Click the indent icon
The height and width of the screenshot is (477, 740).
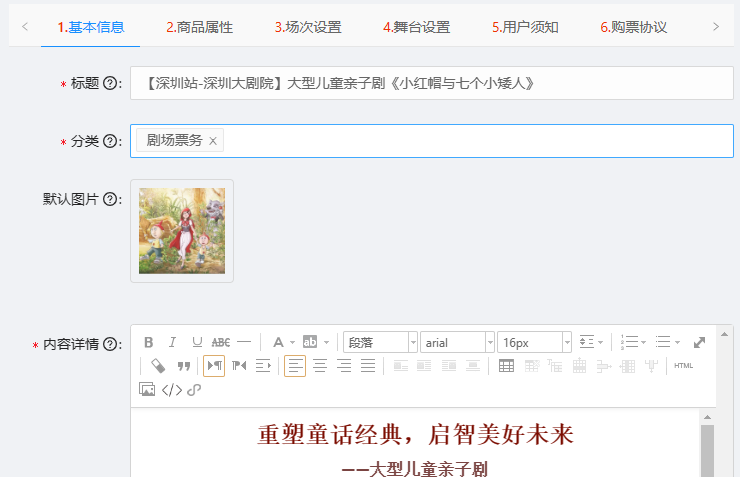[x=263, y=366]
